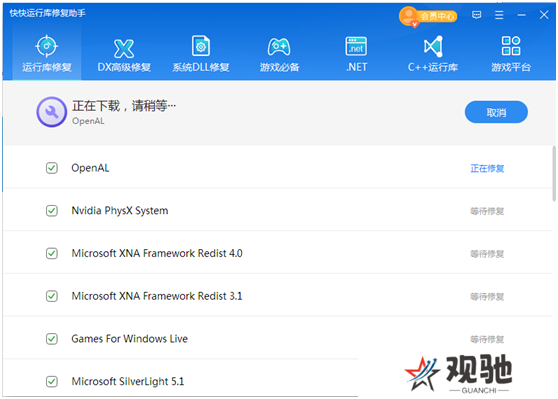Screen dimensions: 558x399
Task: Toggle XNA Framework Redist 3.1 checkbox
Action: tap(52, 296)
